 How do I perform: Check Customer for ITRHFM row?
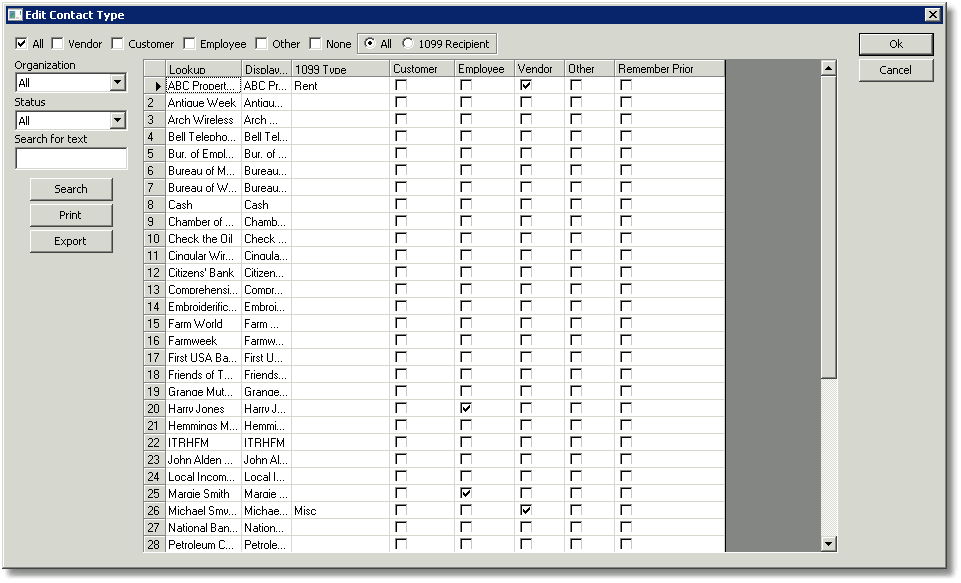pyautogui.click(x=401, y=442)
